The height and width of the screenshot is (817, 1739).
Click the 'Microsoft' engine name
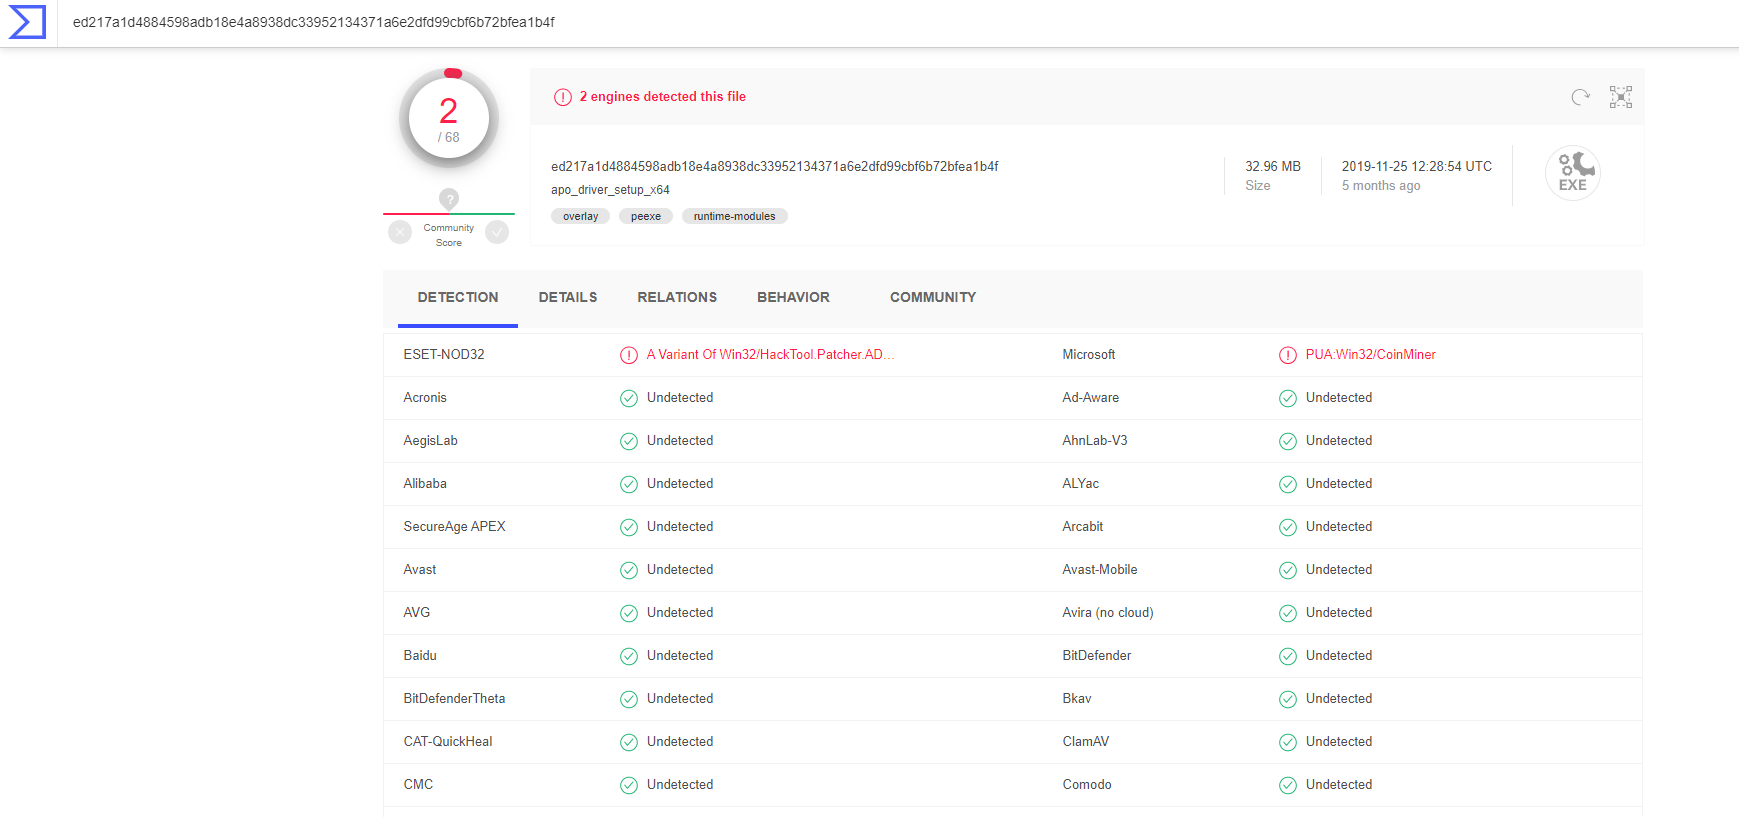[1089, 355]
